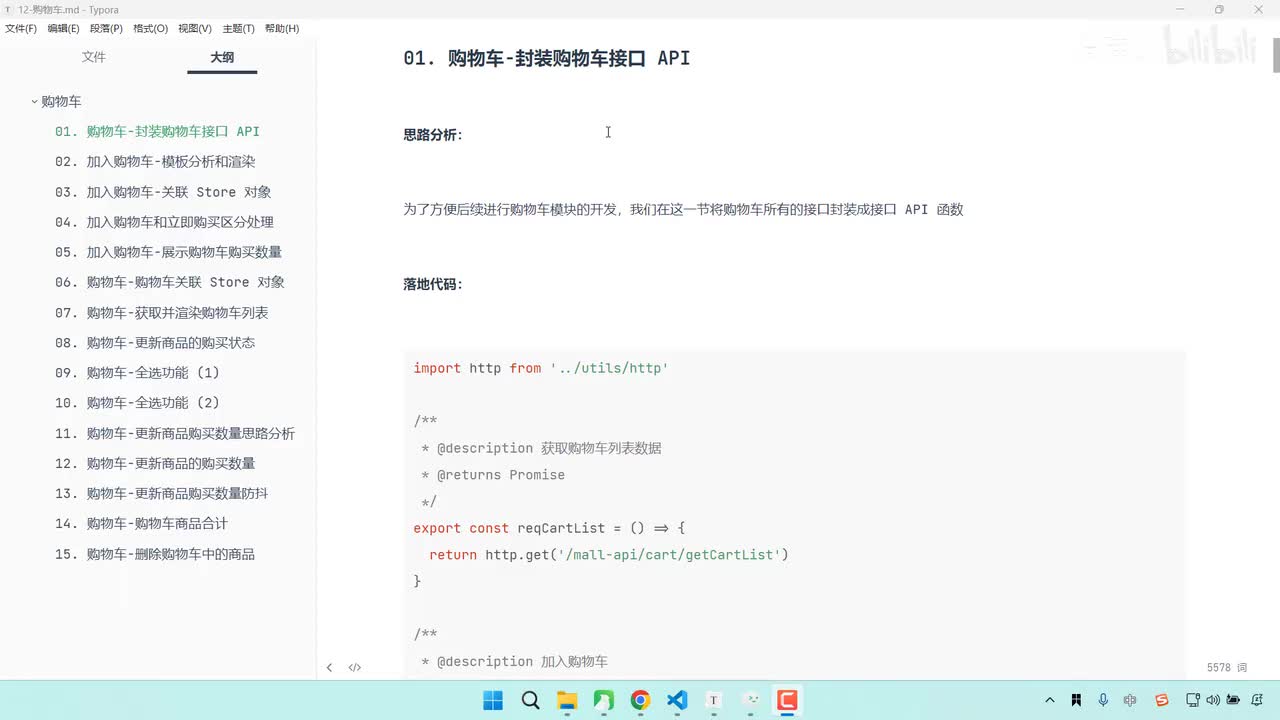Go to outline item 12. 购物车-更新商品的购买数量
Image resolution: width=1280 pixels, height=720 pixels.
[155, 464]
